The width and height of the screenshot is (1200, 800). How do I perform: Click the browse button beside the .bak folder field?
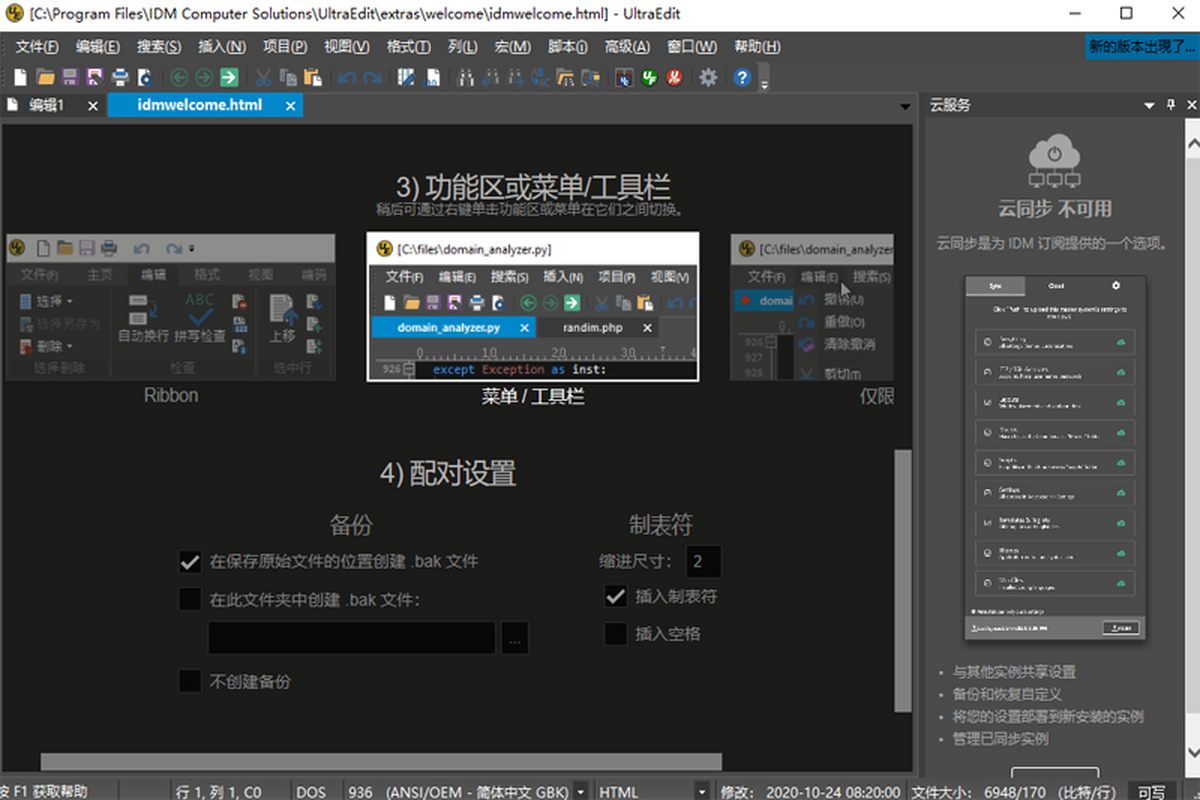click(x=515, y=637)
